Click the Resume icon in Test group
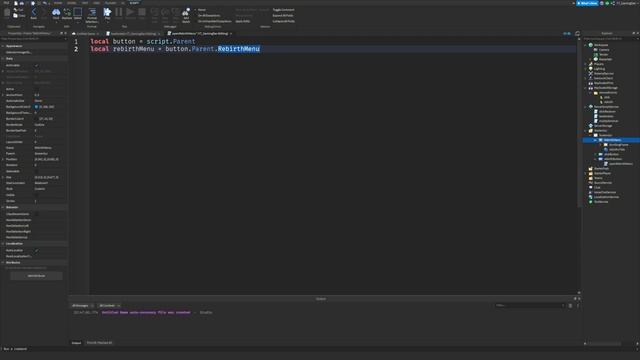 pos(130,12)
